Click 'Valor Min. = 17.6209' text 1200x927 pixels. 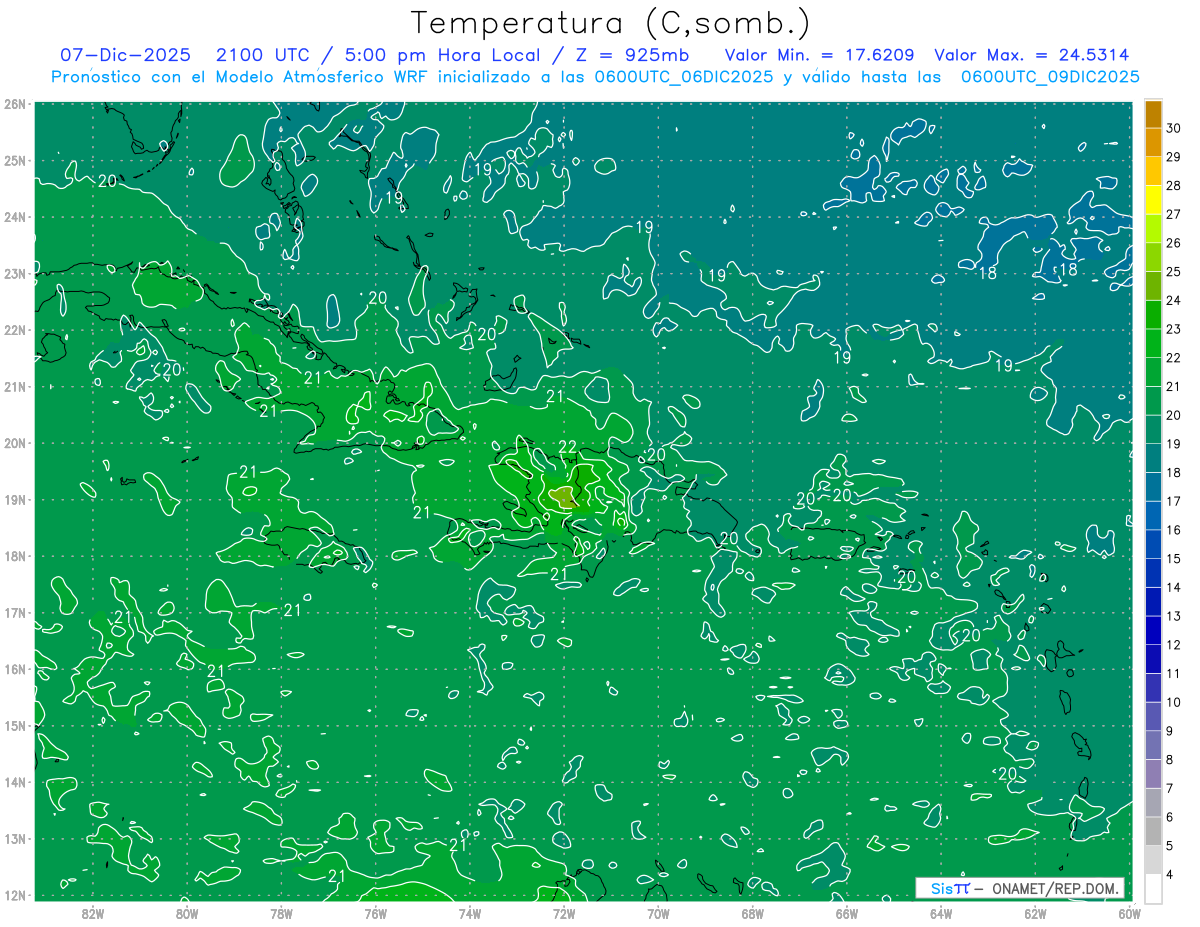(x=819, y=55)
